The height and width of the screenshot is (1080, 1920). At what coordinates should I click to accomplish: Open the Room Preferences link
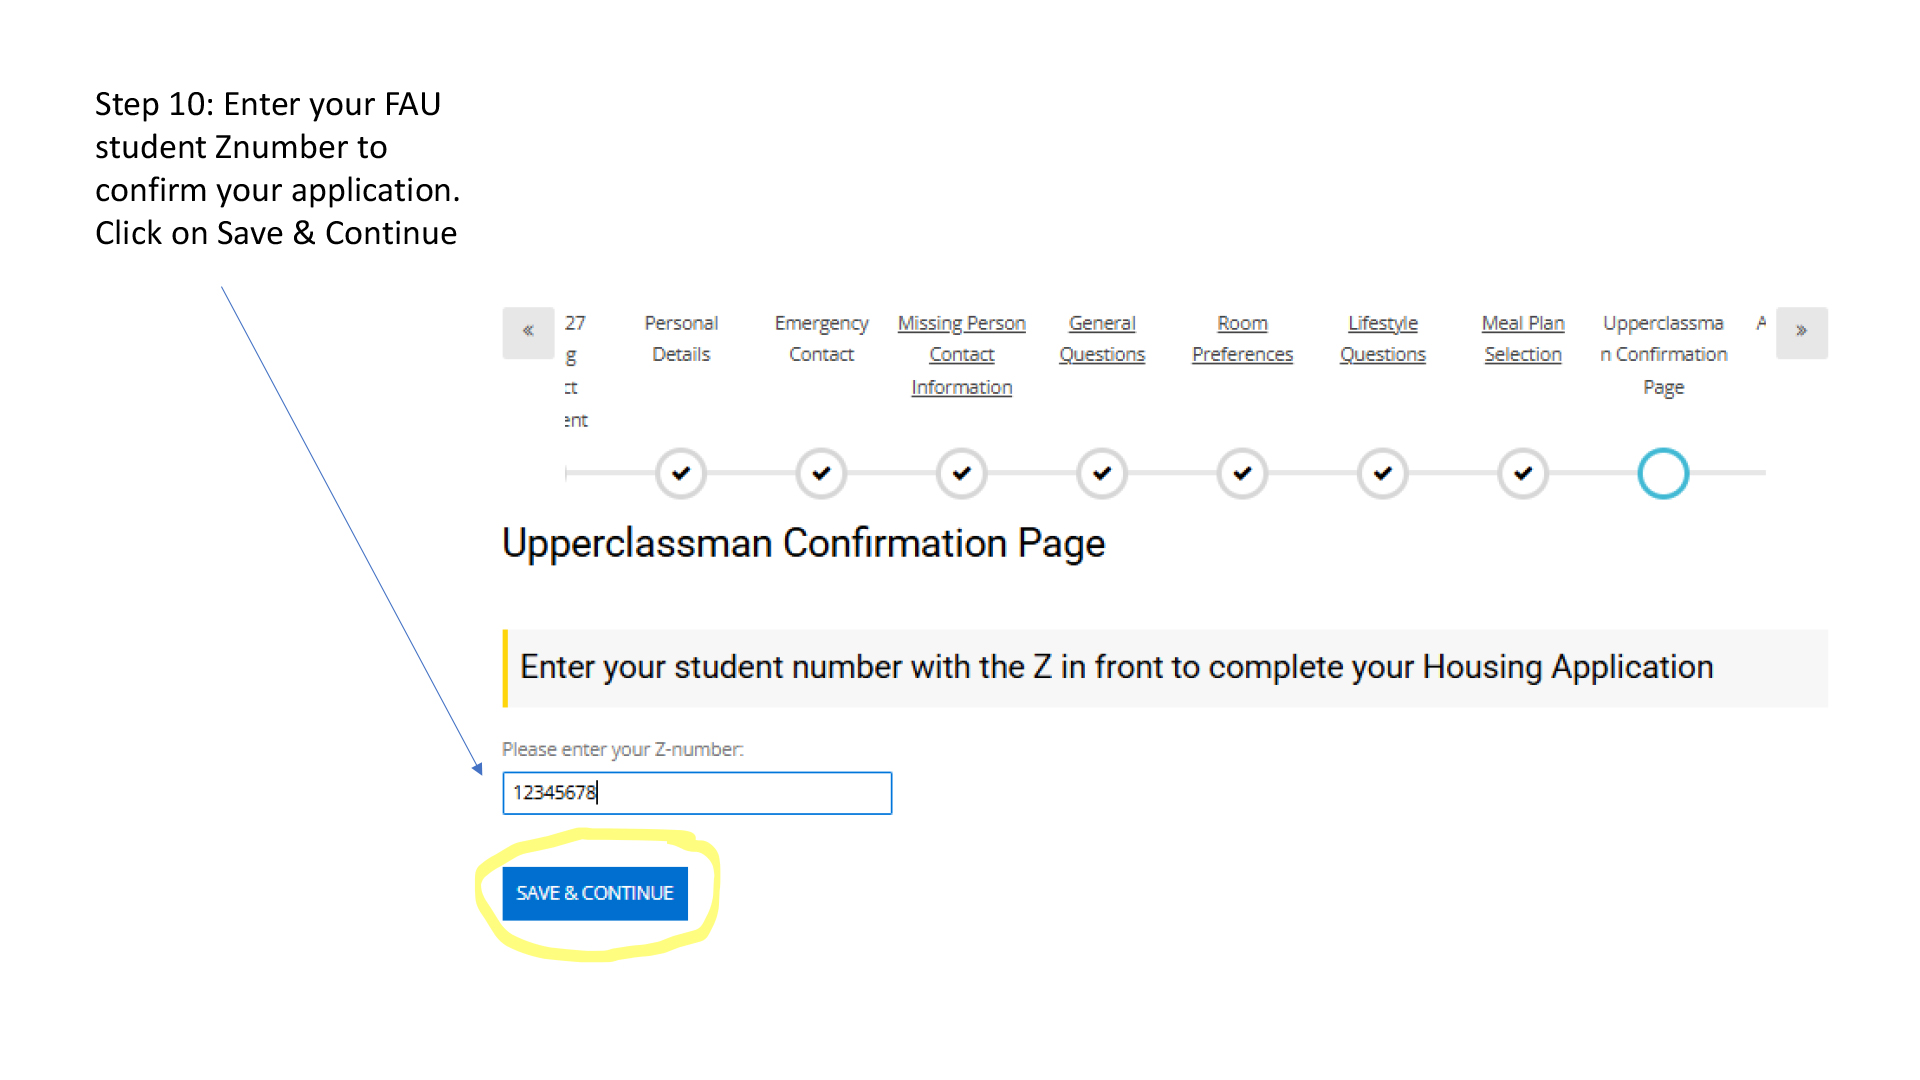tap(1242, 338)
